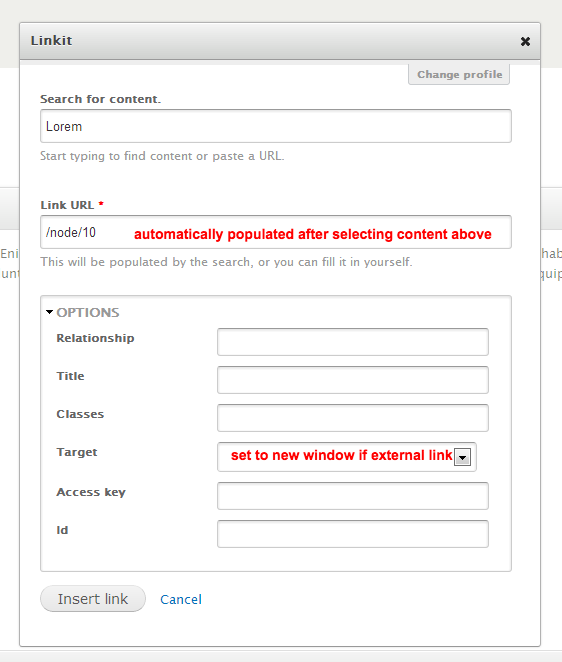Click the Access key label

pos(91,492)
